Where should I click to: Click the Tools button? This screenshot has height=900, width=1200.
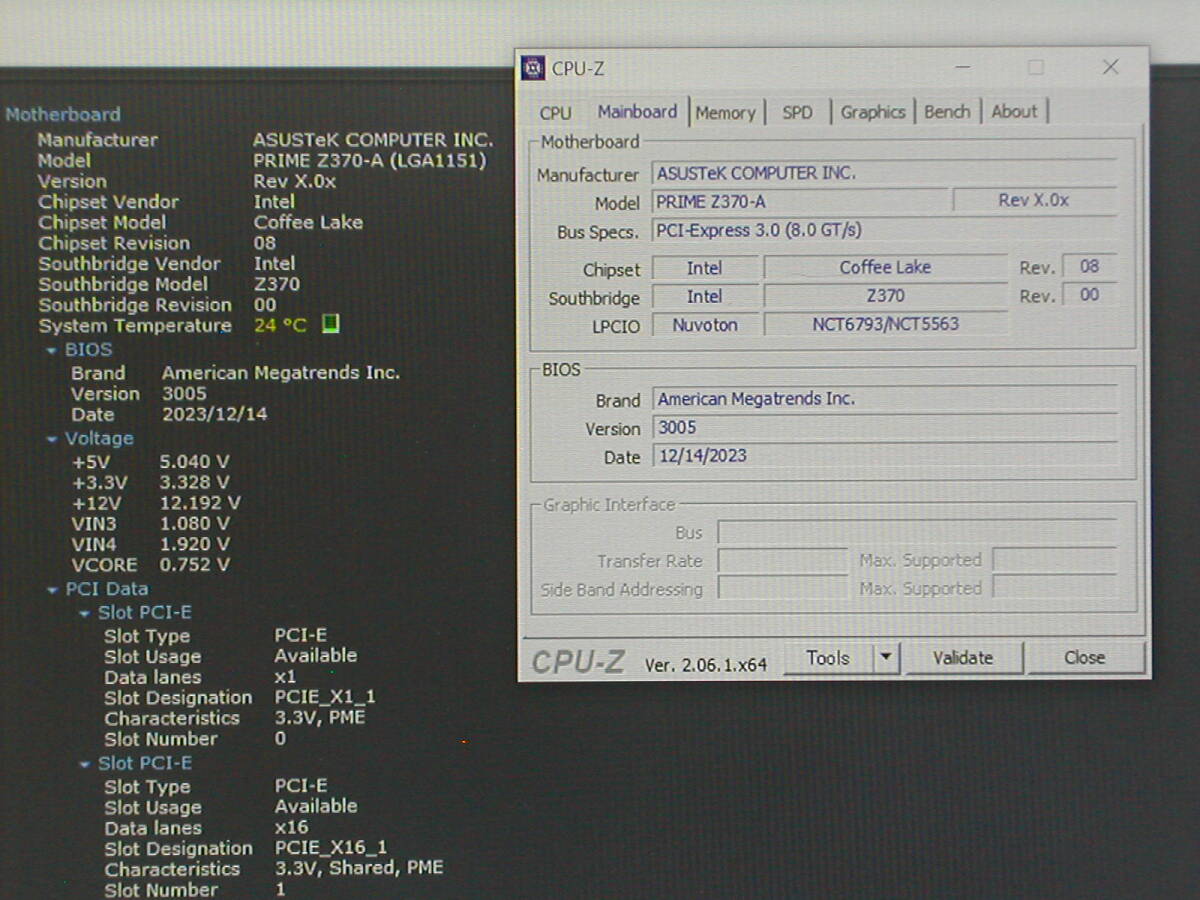coord(828,658)
